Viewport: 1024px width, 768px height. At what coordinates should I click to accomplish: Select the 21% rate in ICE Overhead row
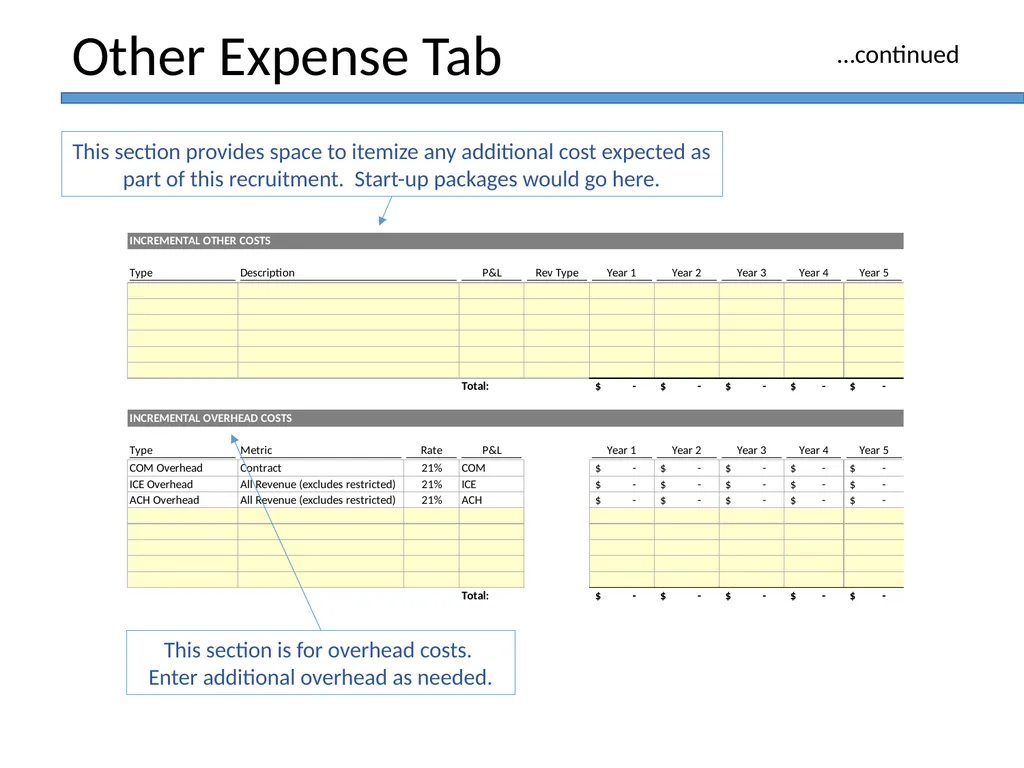(x=431, y=485)
